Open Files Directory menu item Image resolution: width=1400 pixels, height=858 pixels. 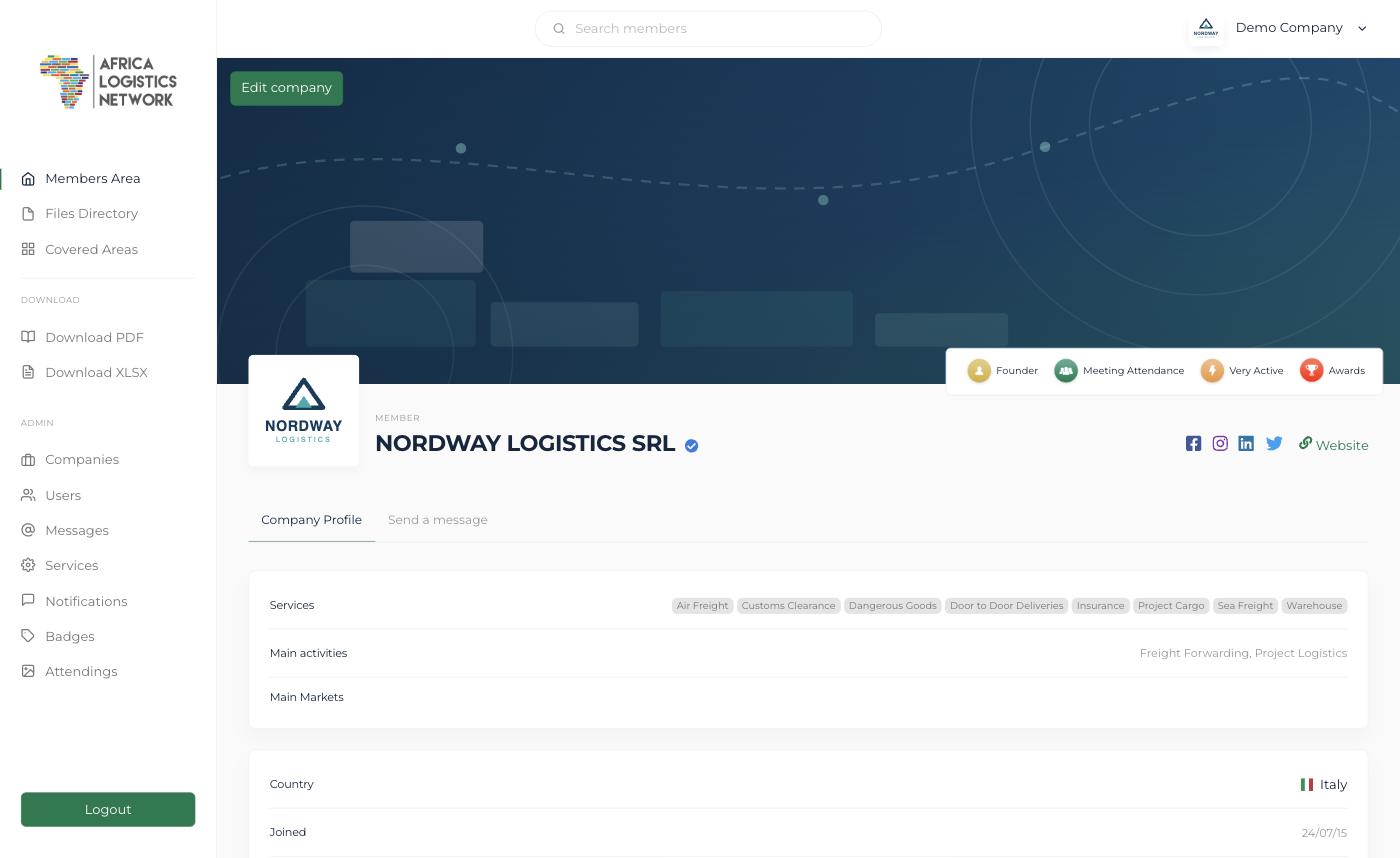(x=92, y=214)
